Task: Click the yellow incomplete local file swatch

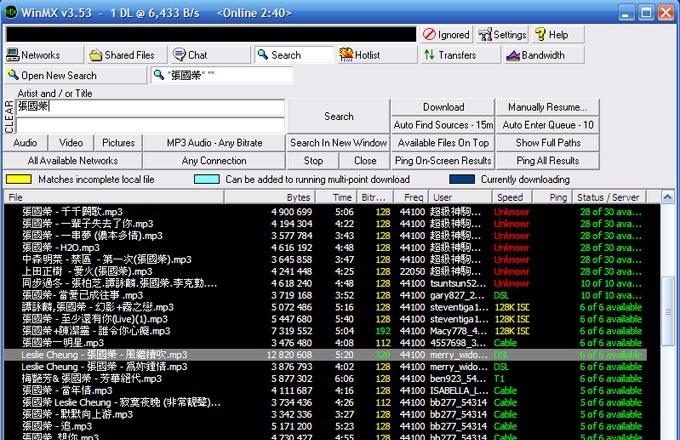Action: tap(18, 179)
